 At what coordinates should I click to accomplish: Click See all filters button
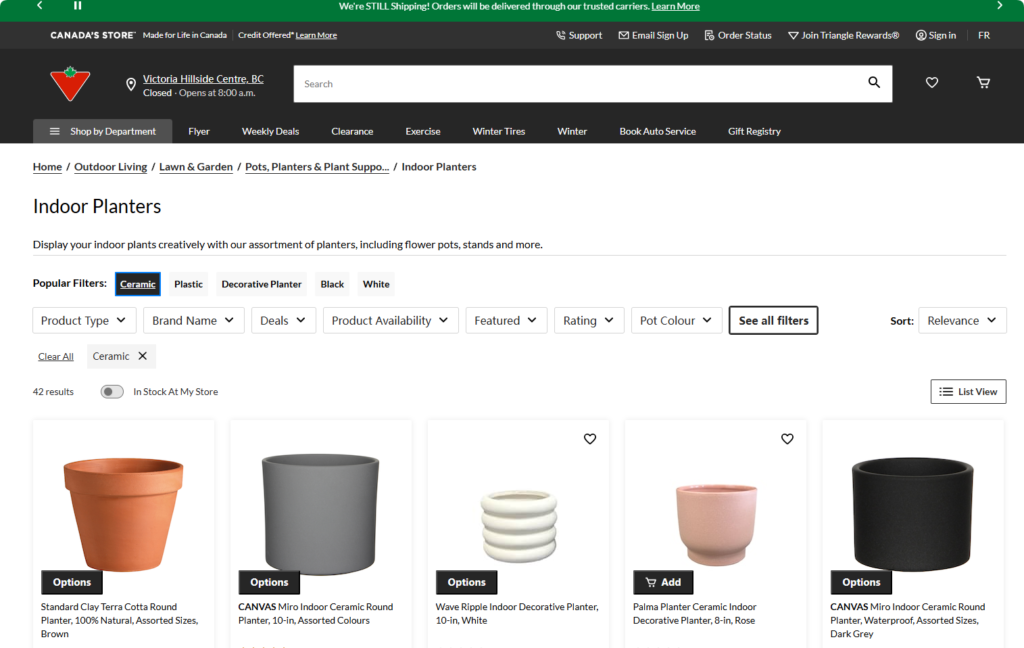[773, 321]
